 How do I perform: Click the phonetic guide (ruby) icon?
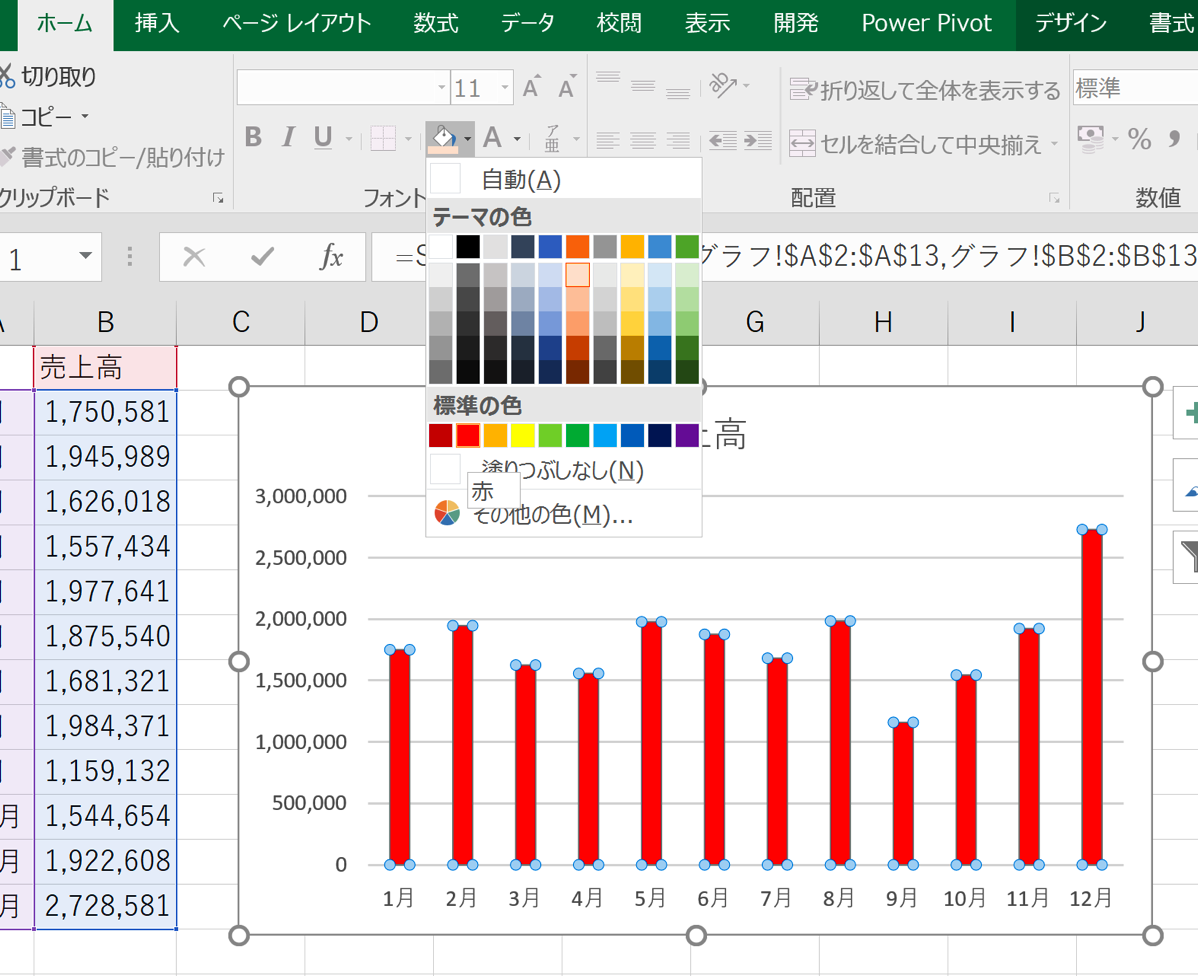click(x=552, y=139)
